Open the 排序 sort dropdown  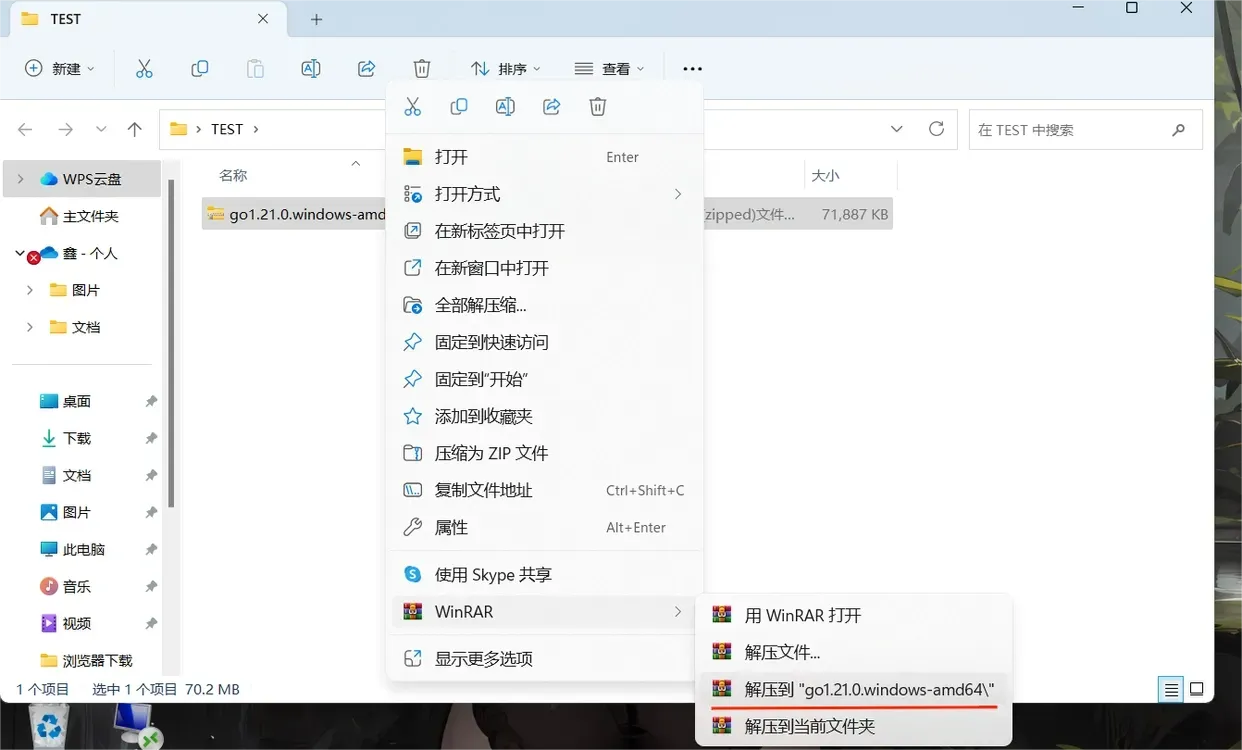(505, 69)
